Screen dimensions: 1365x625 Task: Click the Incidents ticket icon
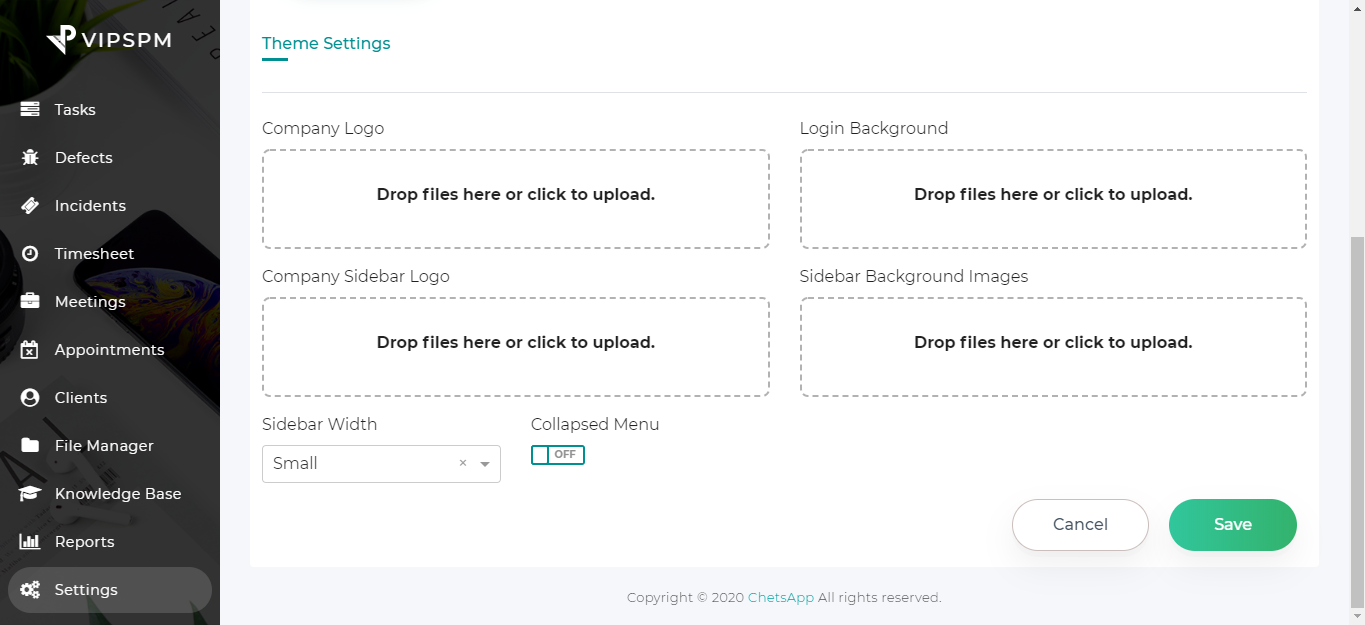coord(30,205)
